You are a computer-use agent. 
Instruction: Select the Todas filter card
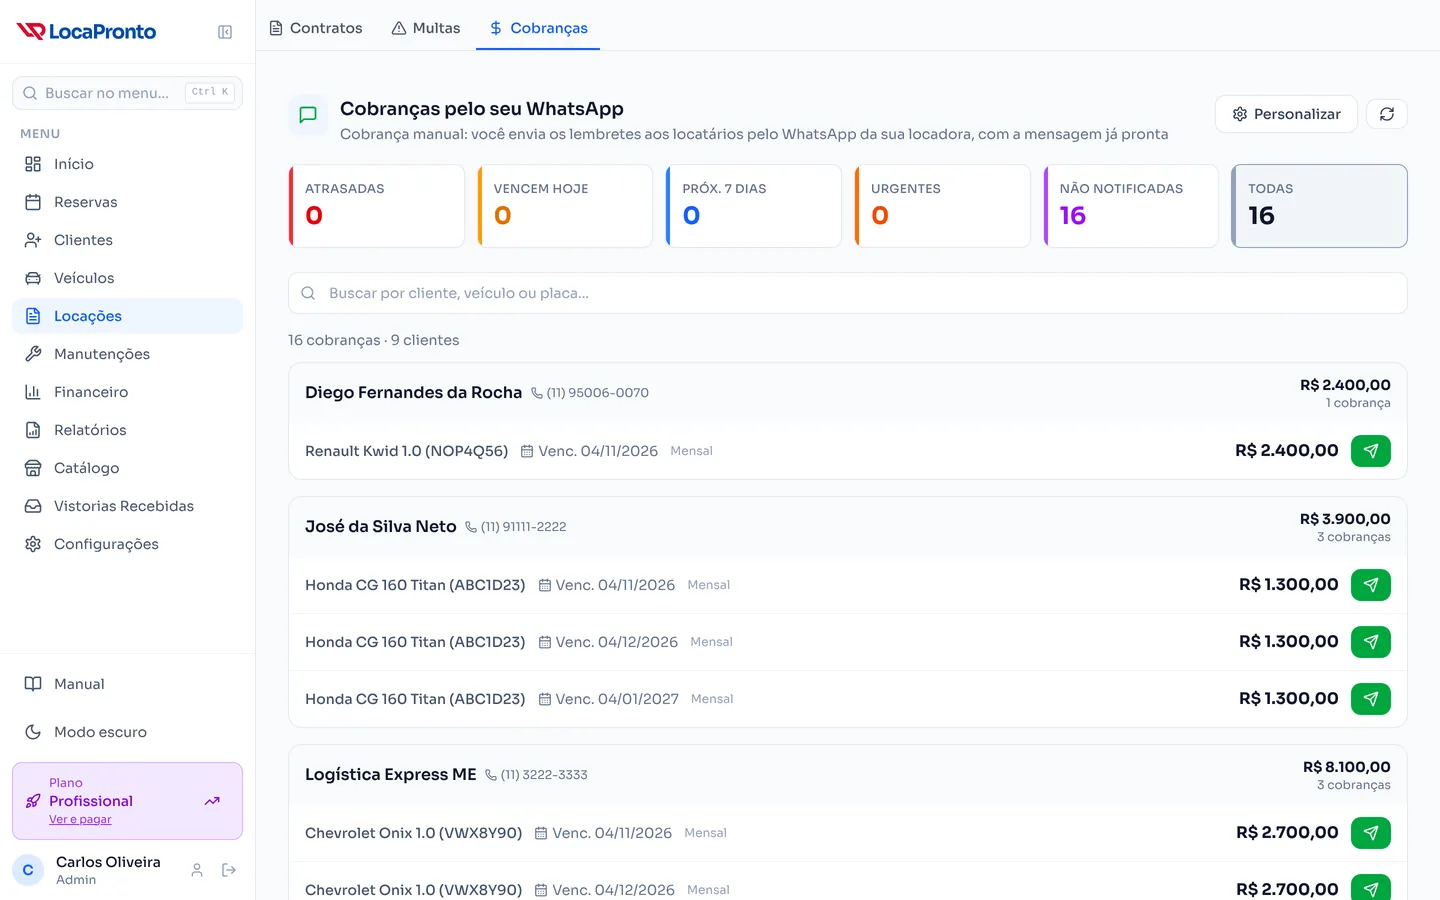click(x=1320, y=206)
